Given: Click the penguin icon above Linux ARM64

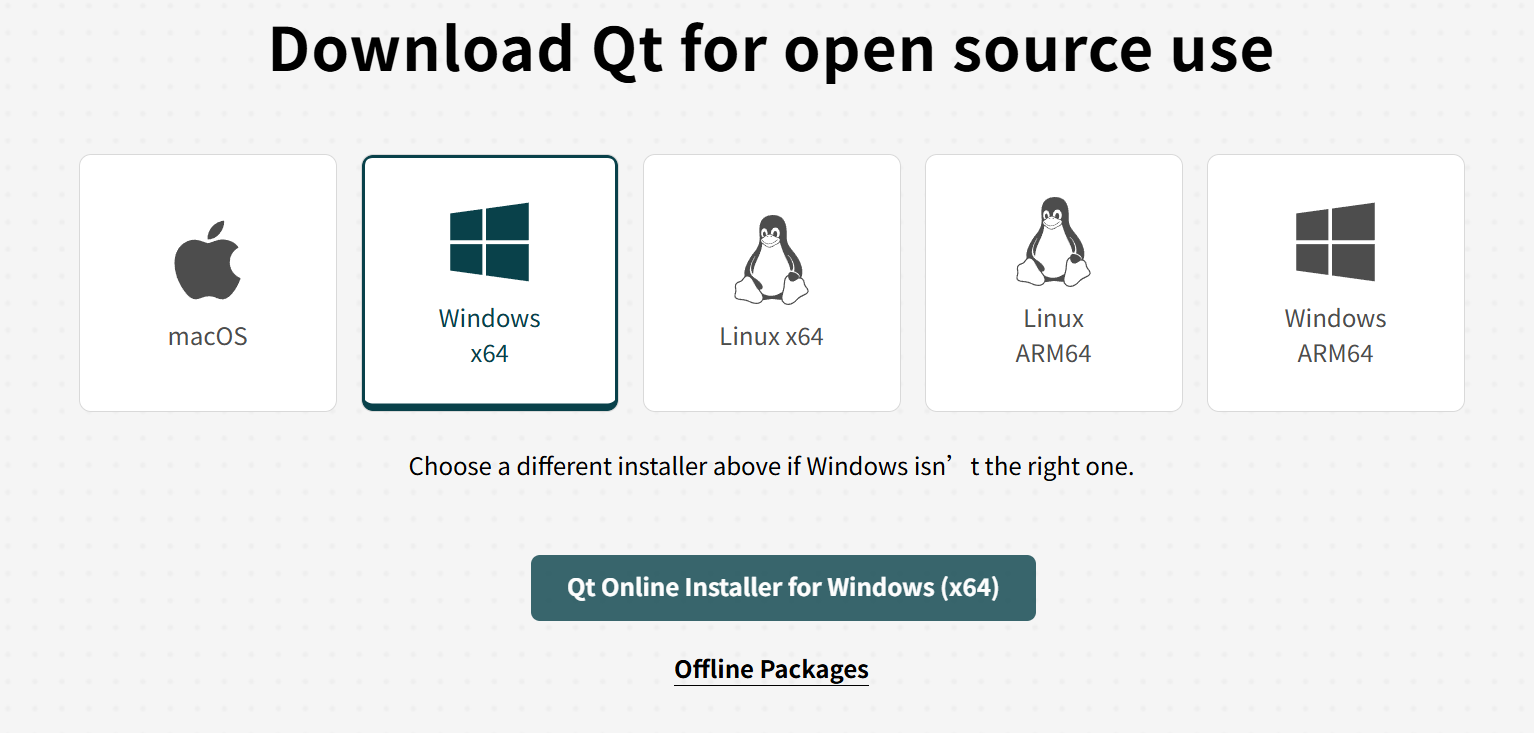Looking at the screenshot, I should pyautogui.click(x=1054, y=242).
